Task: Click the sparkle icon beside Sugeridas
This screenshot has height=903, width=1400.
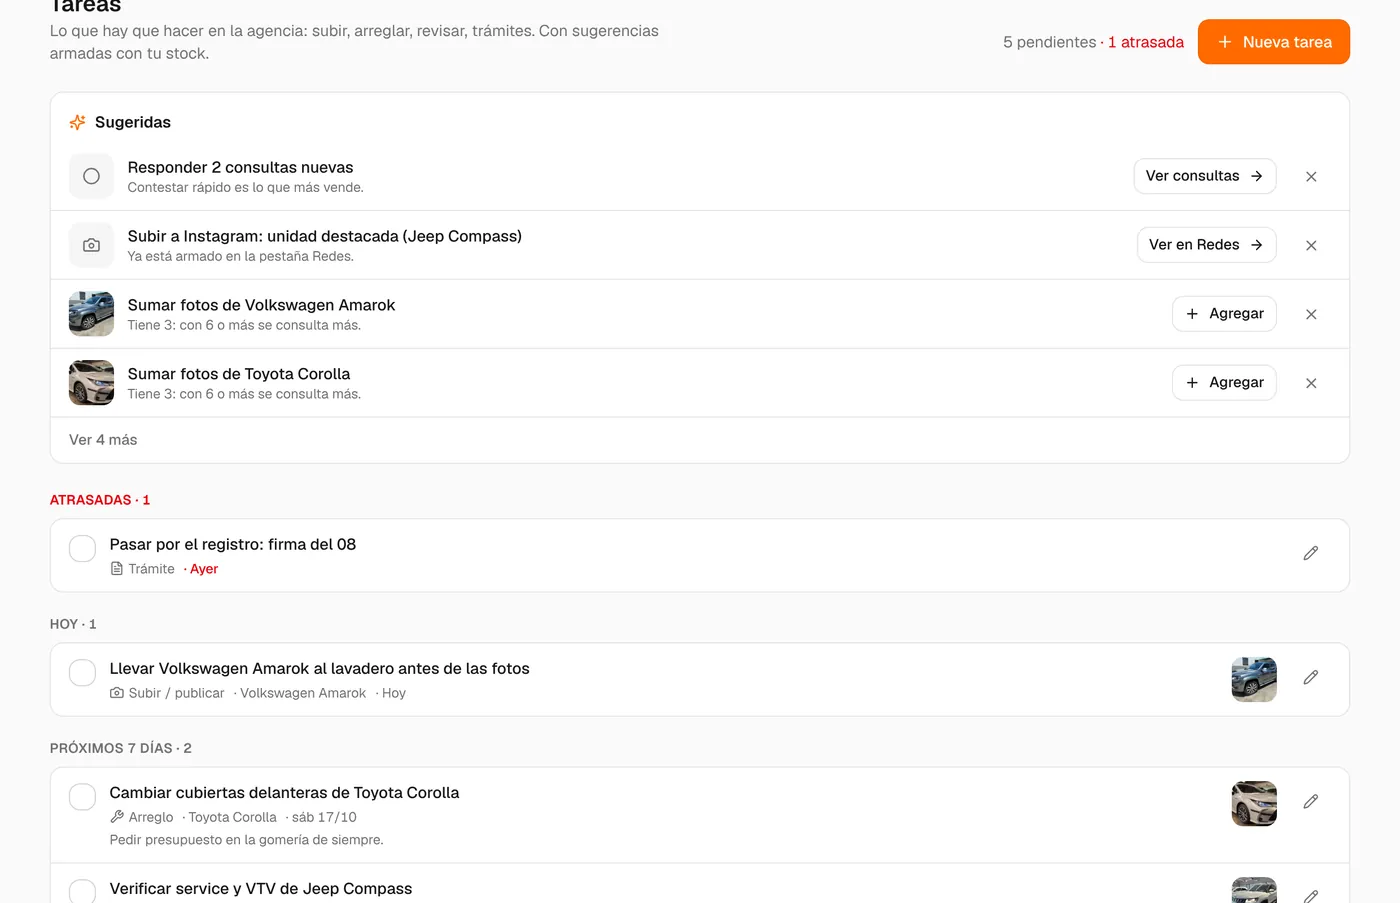Action: [77, 122]
